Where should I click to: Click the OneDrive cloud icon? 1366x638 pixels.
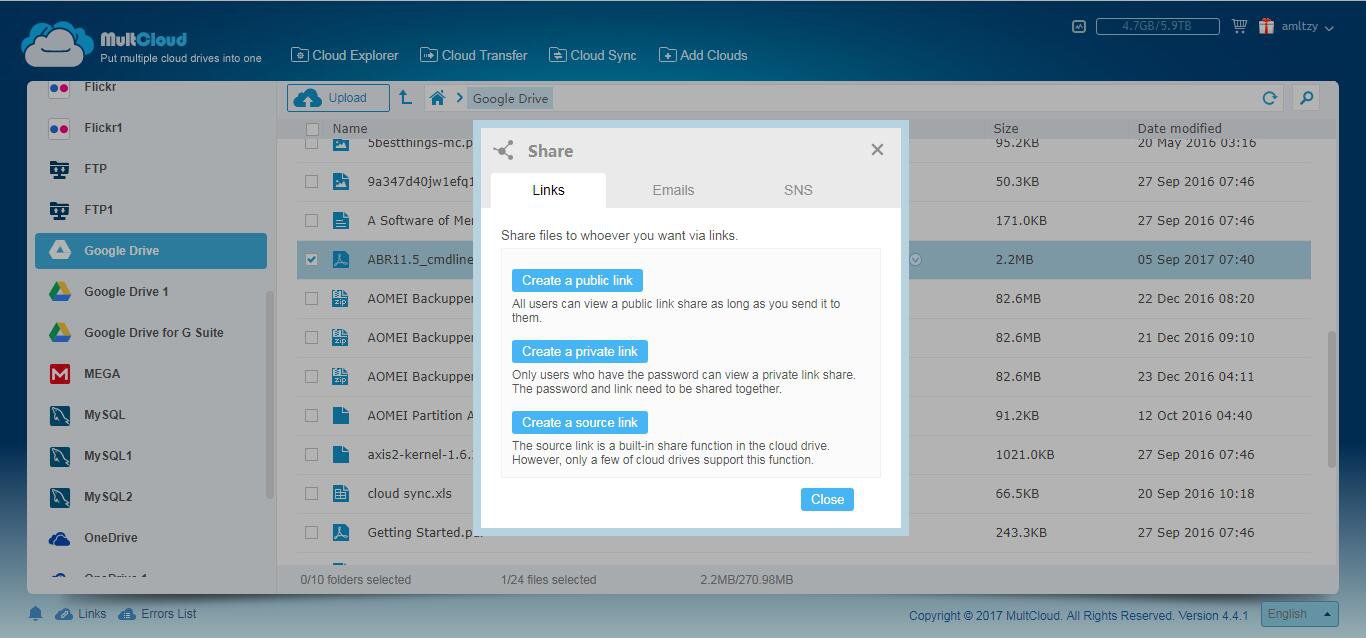click(60, 538)
